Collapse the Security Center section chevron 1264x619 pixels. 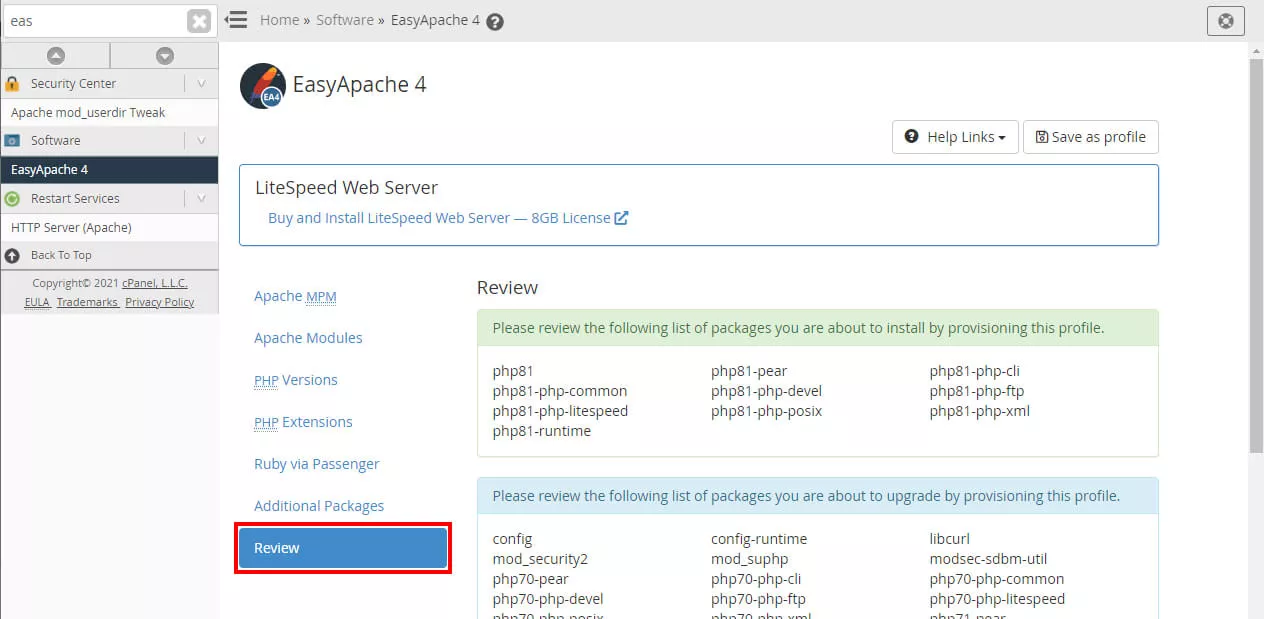[201, 84]
